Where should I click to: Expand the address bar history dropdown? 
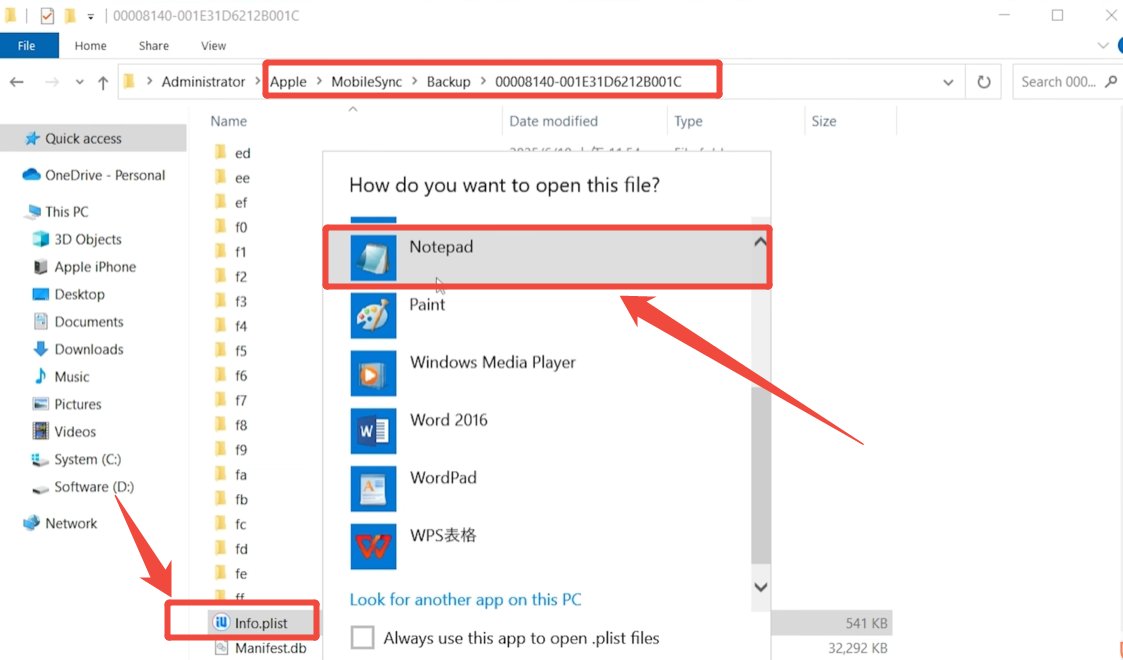coord(948,82)
